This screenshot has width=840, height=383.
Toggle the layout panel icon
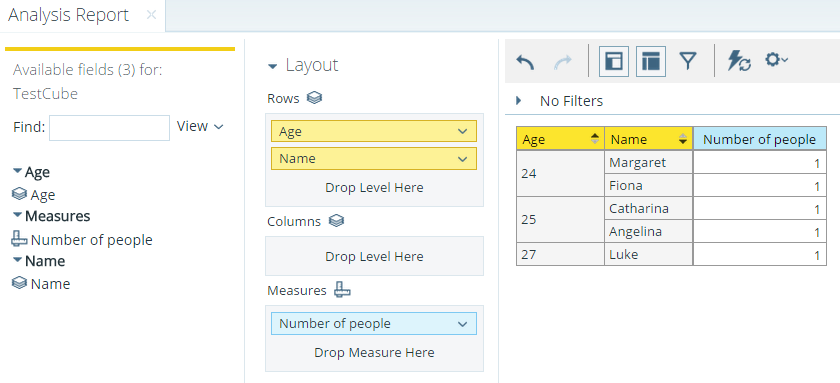(x=651, y=62)
